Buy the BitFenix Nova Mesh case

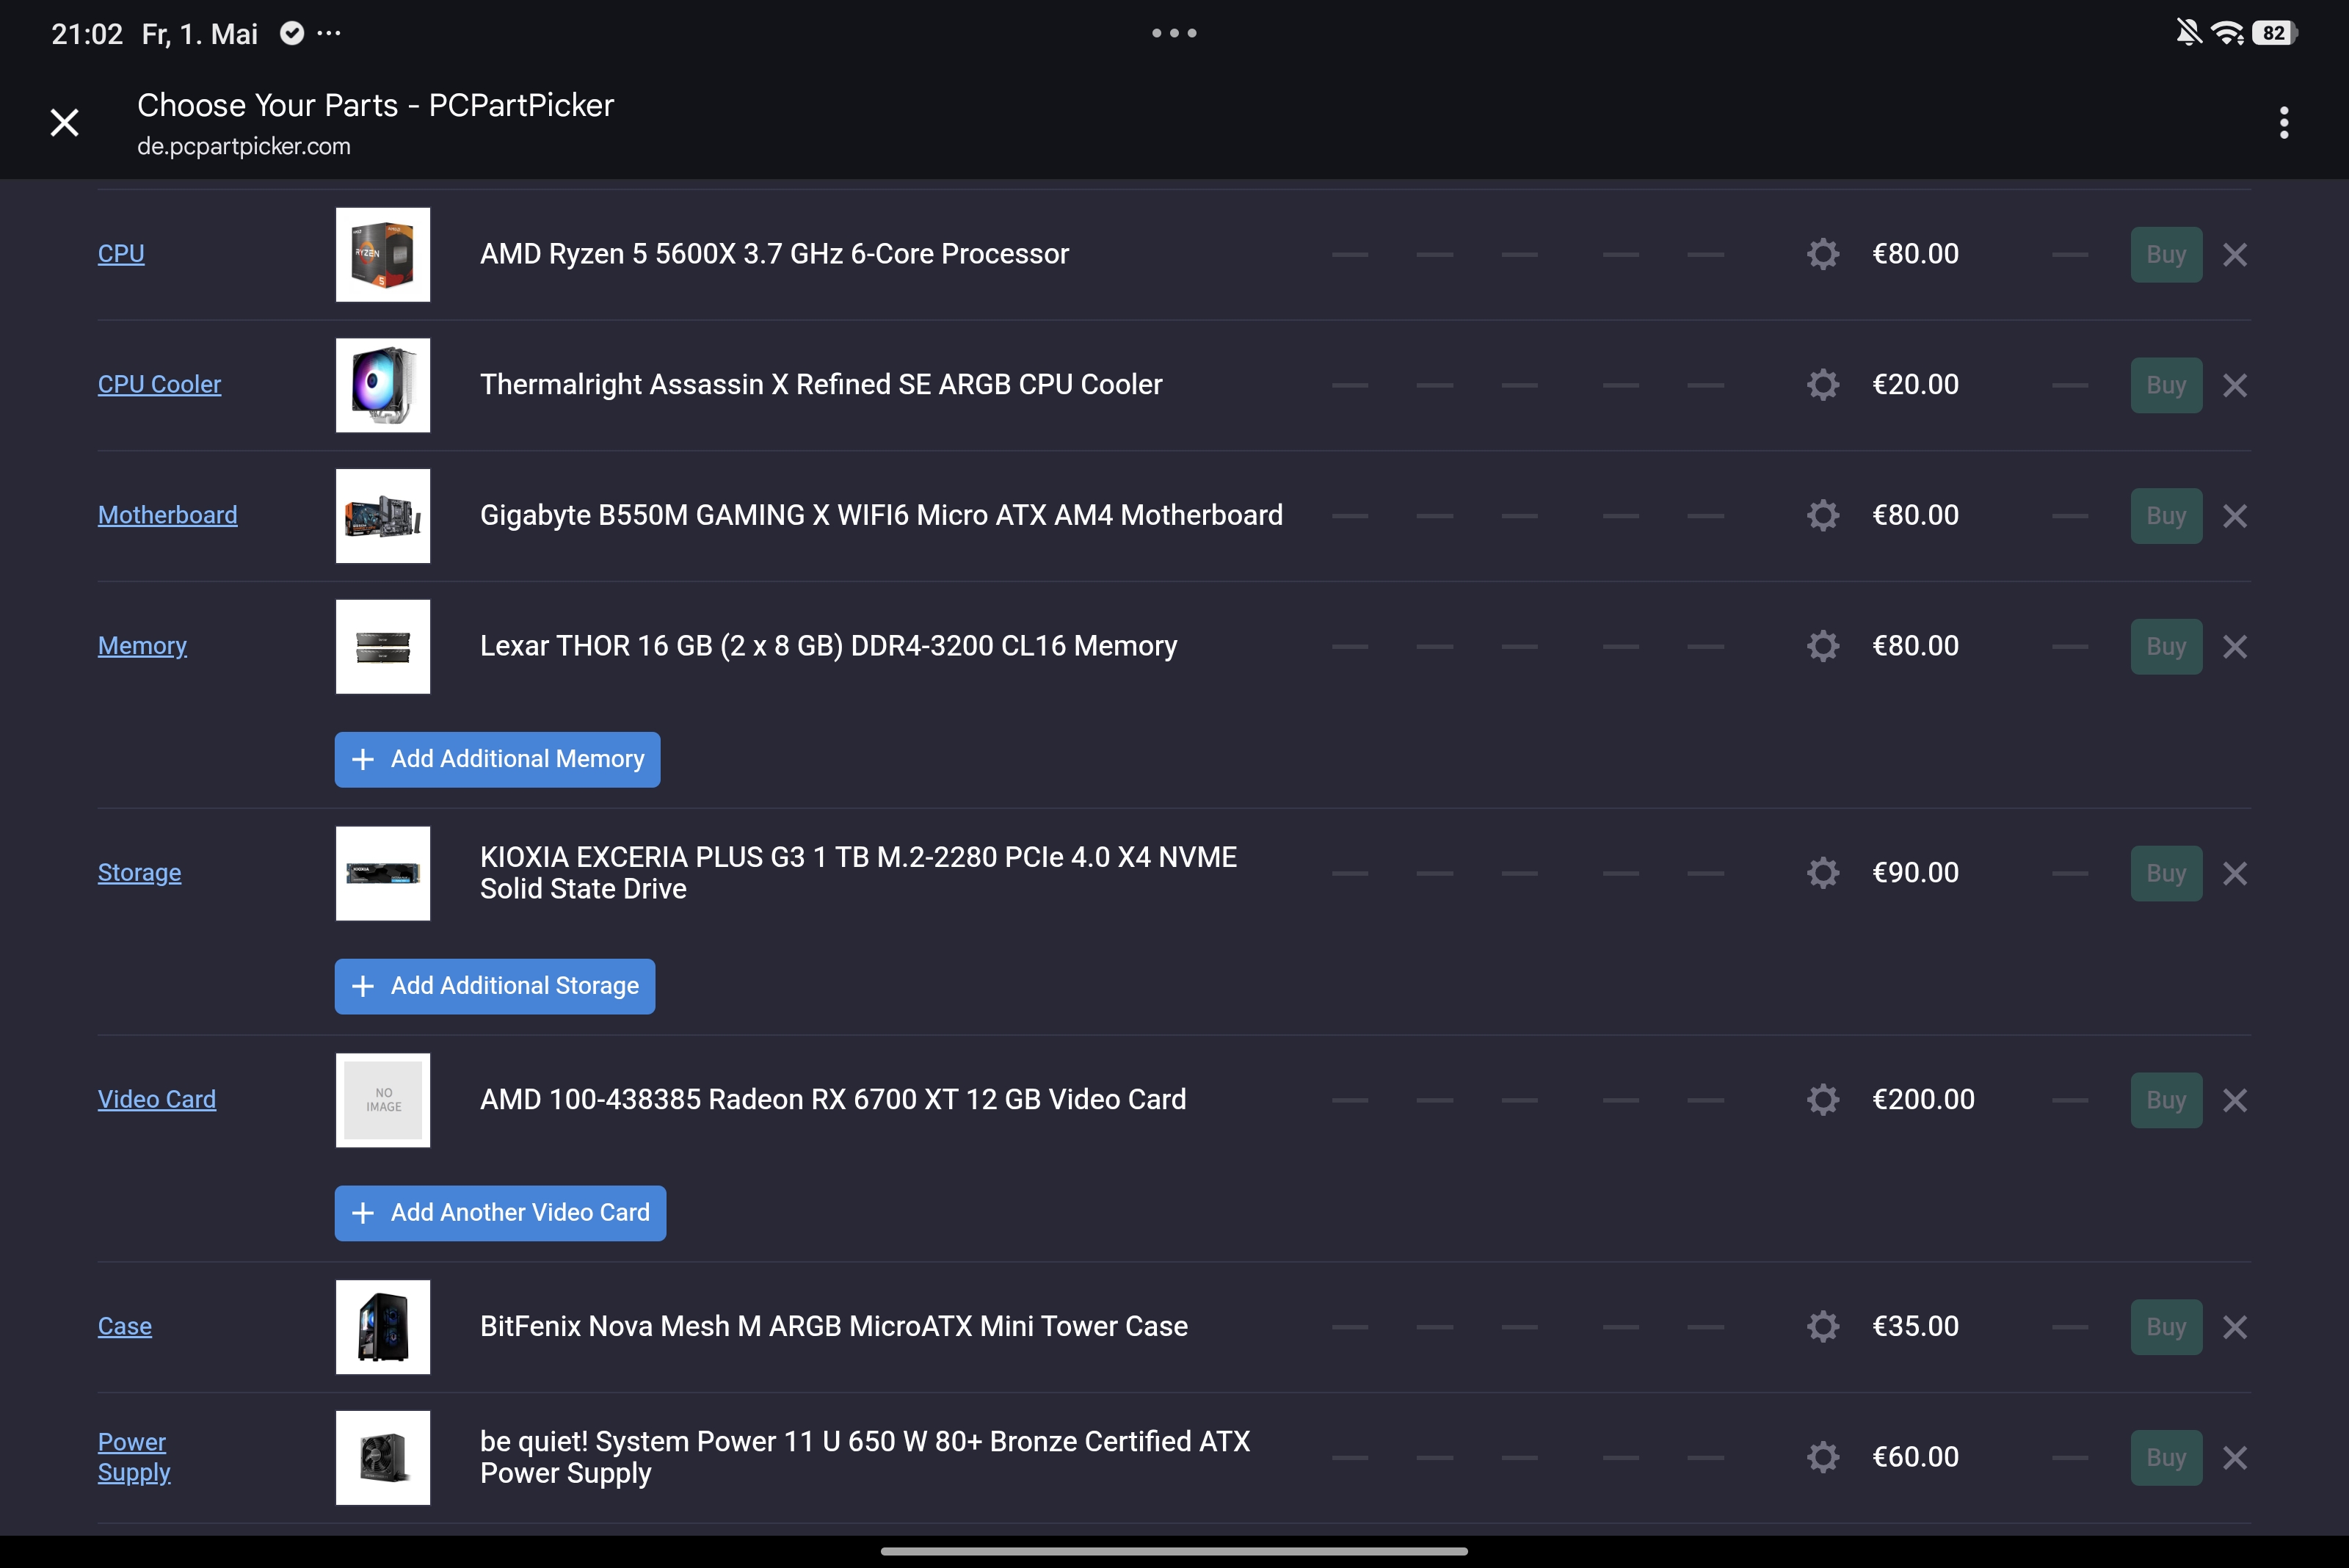(2166, 1327)
